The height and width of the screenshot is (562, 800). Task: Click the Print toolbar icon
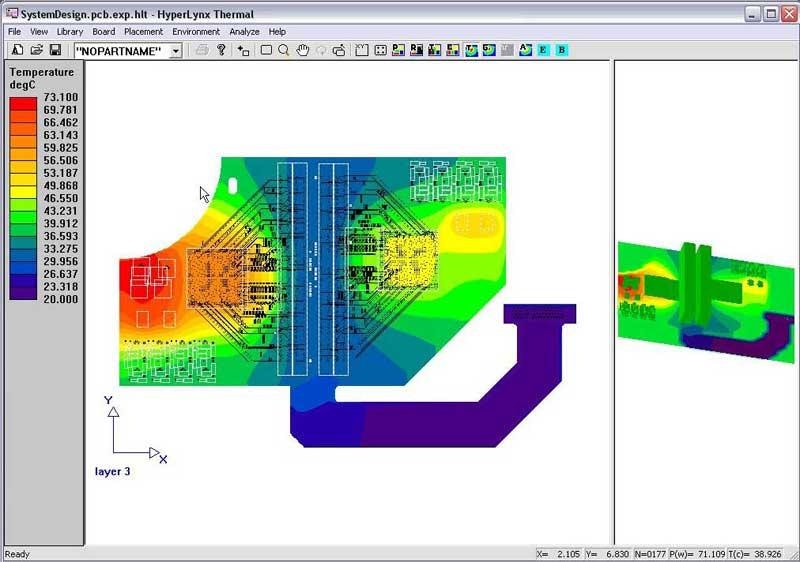click(202, 50)
